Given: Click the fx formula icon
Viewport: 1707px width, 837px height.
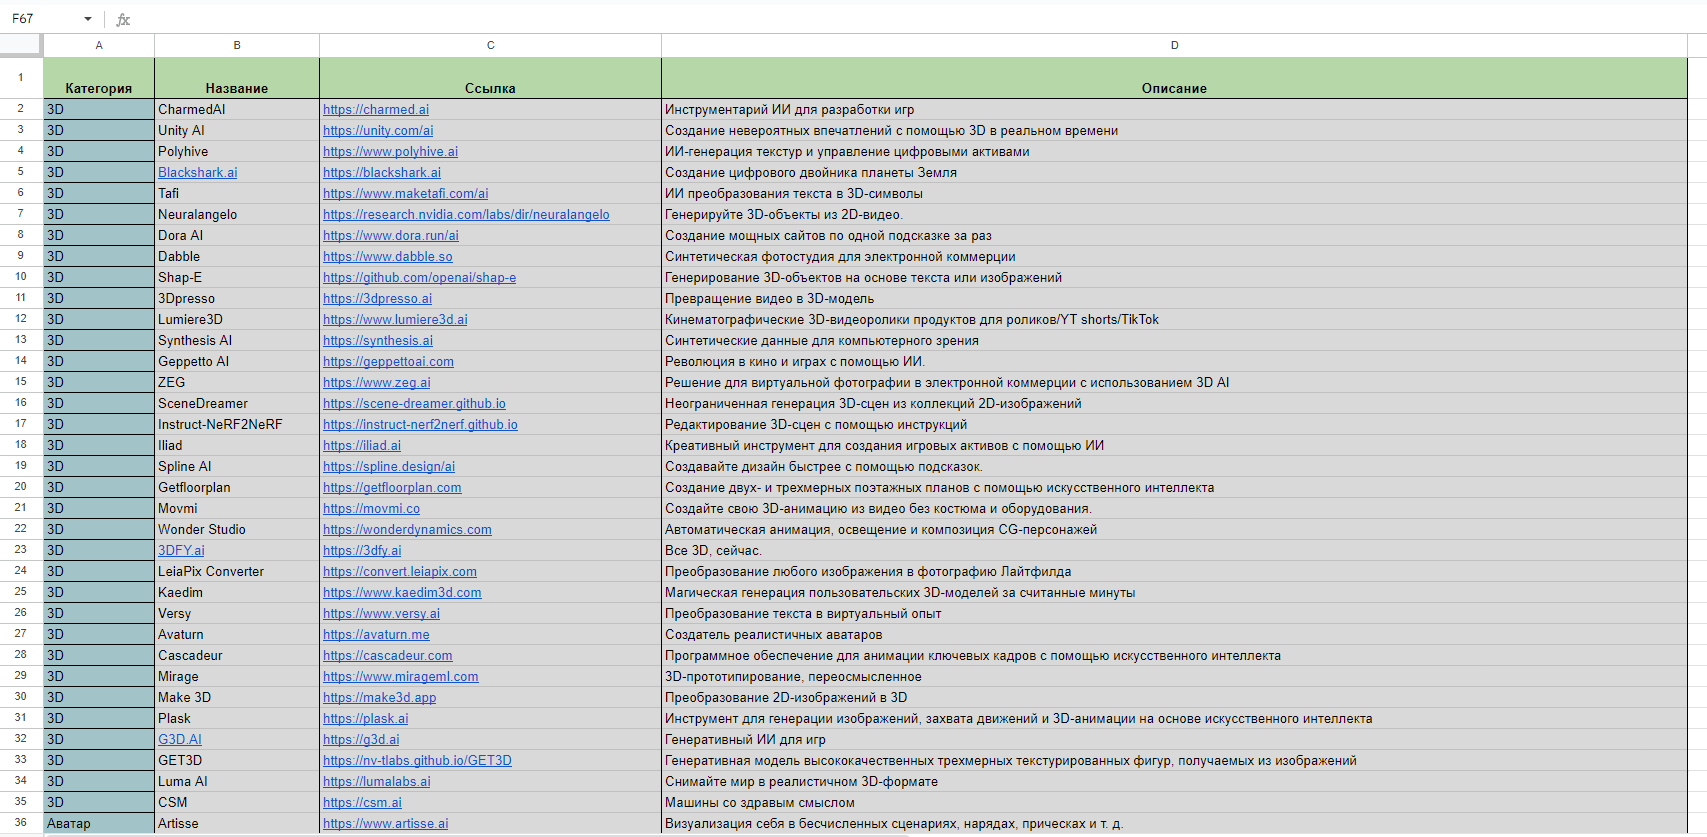Looking at the screenshot, I should click(123, 19).
